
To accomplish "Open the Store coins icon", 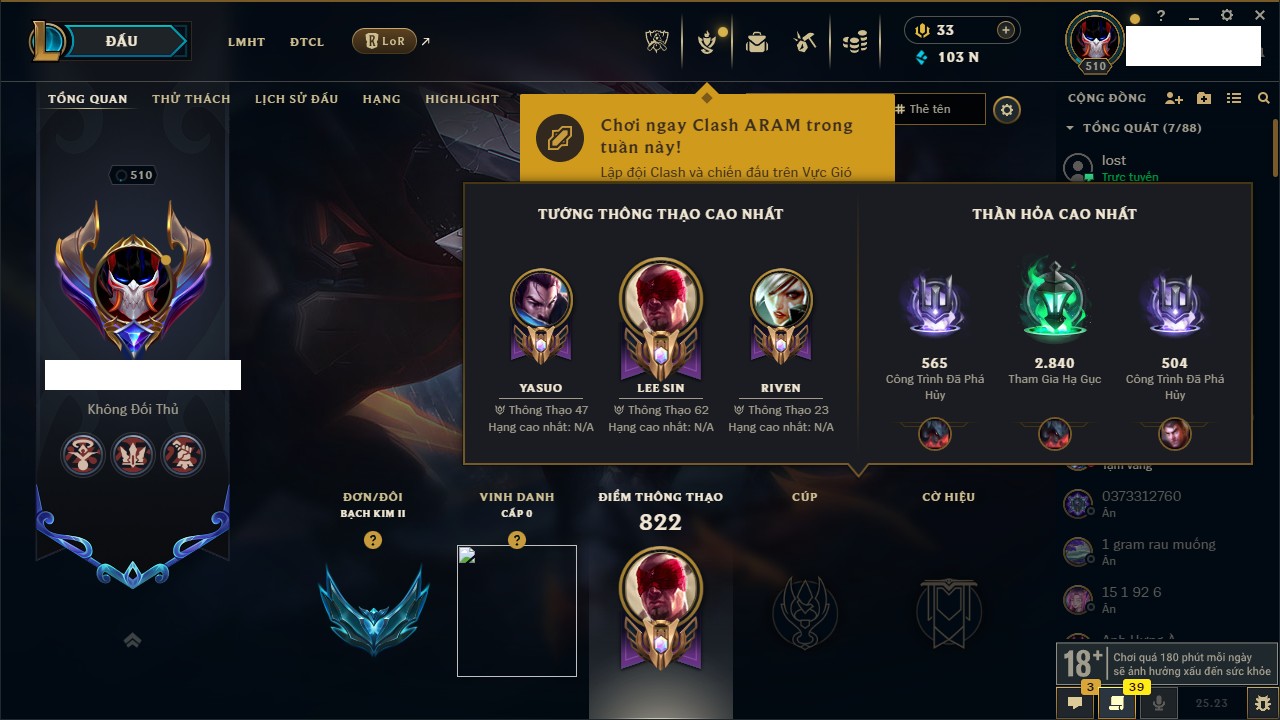I will [x=854, y=42].
